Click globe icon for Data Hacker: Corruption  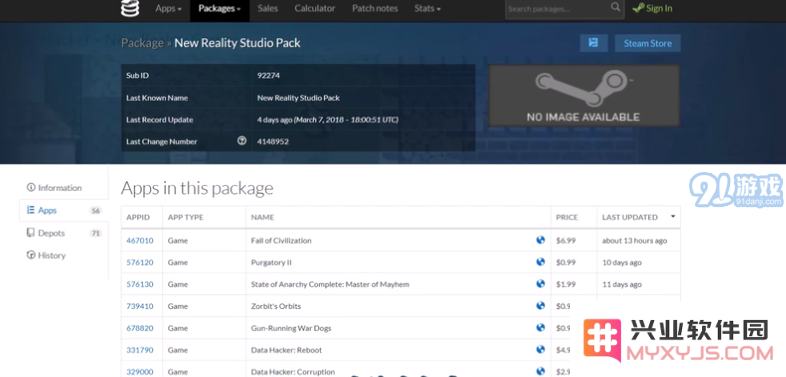pyautogui.click(x=540, y=371)
